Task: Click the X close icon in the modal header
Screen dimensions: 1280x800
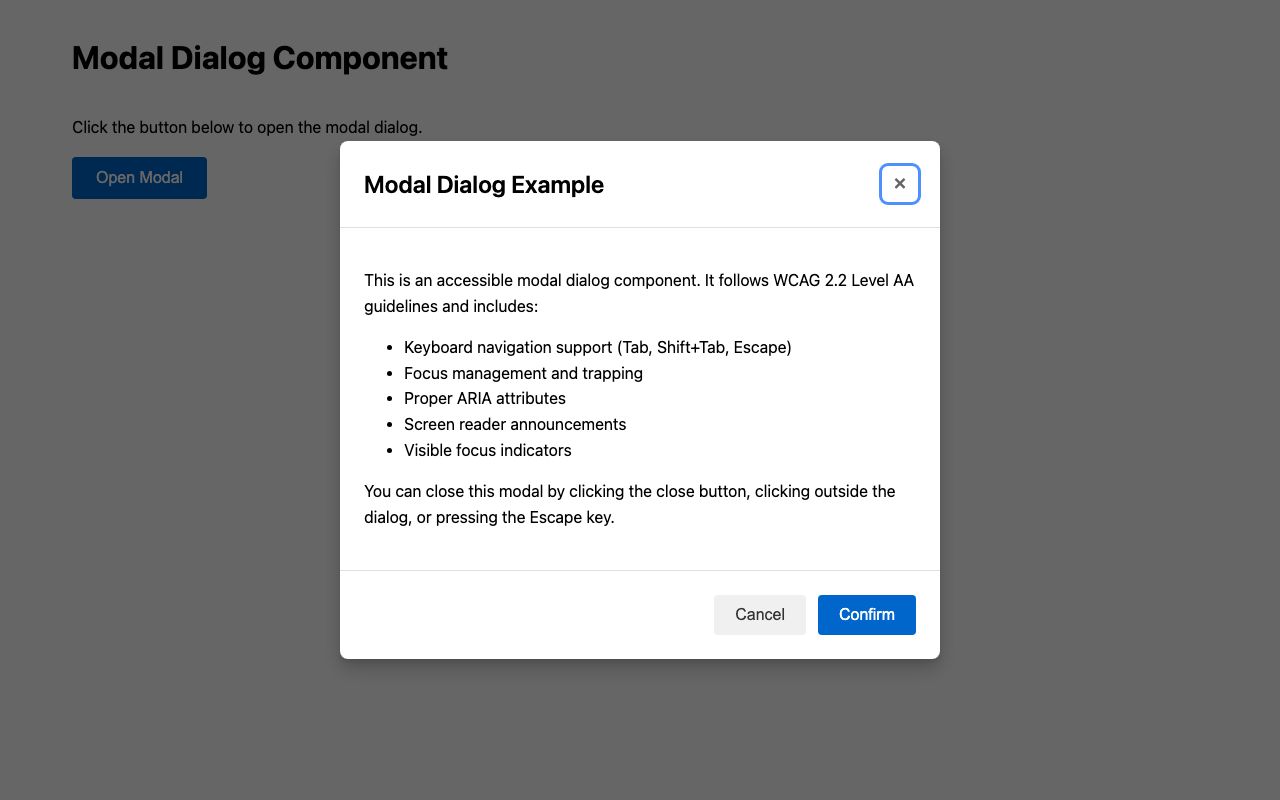Action: click(899, 183)
